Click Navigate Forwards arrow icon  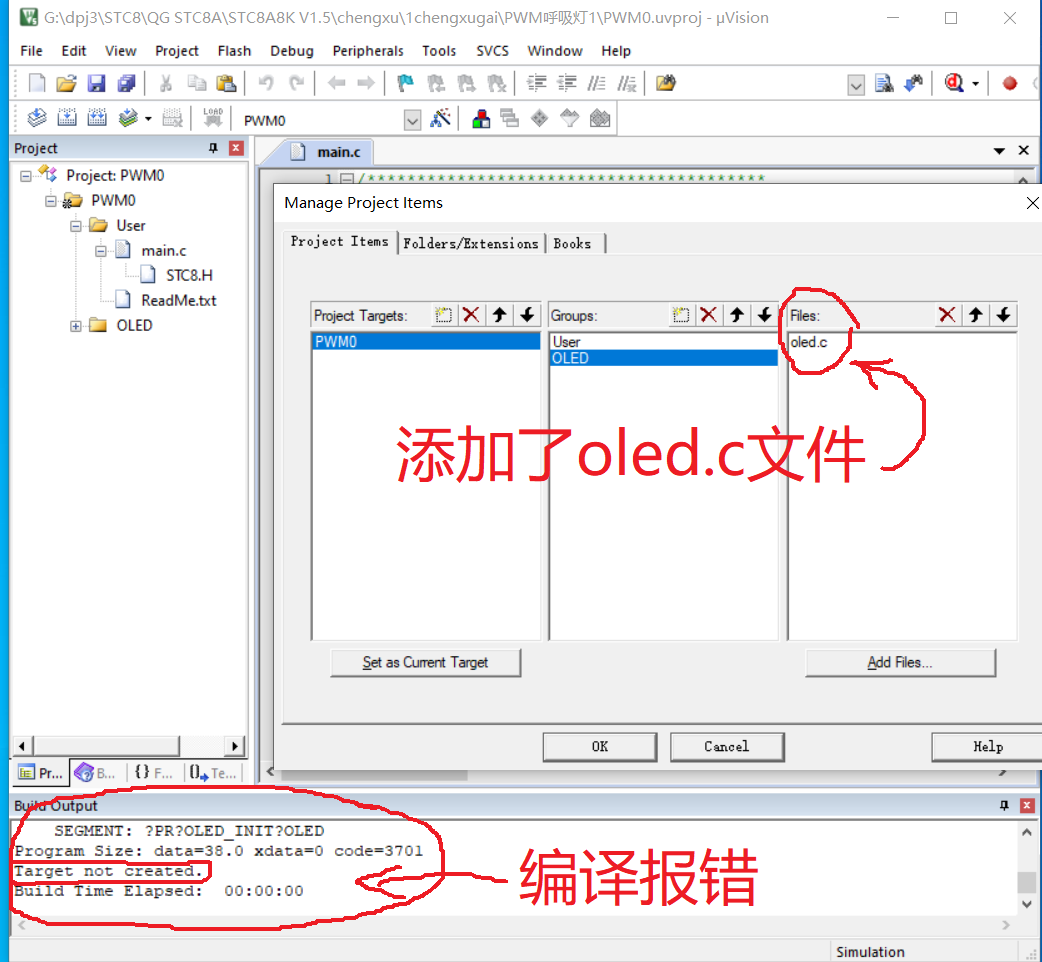click(x=365, y=83)
